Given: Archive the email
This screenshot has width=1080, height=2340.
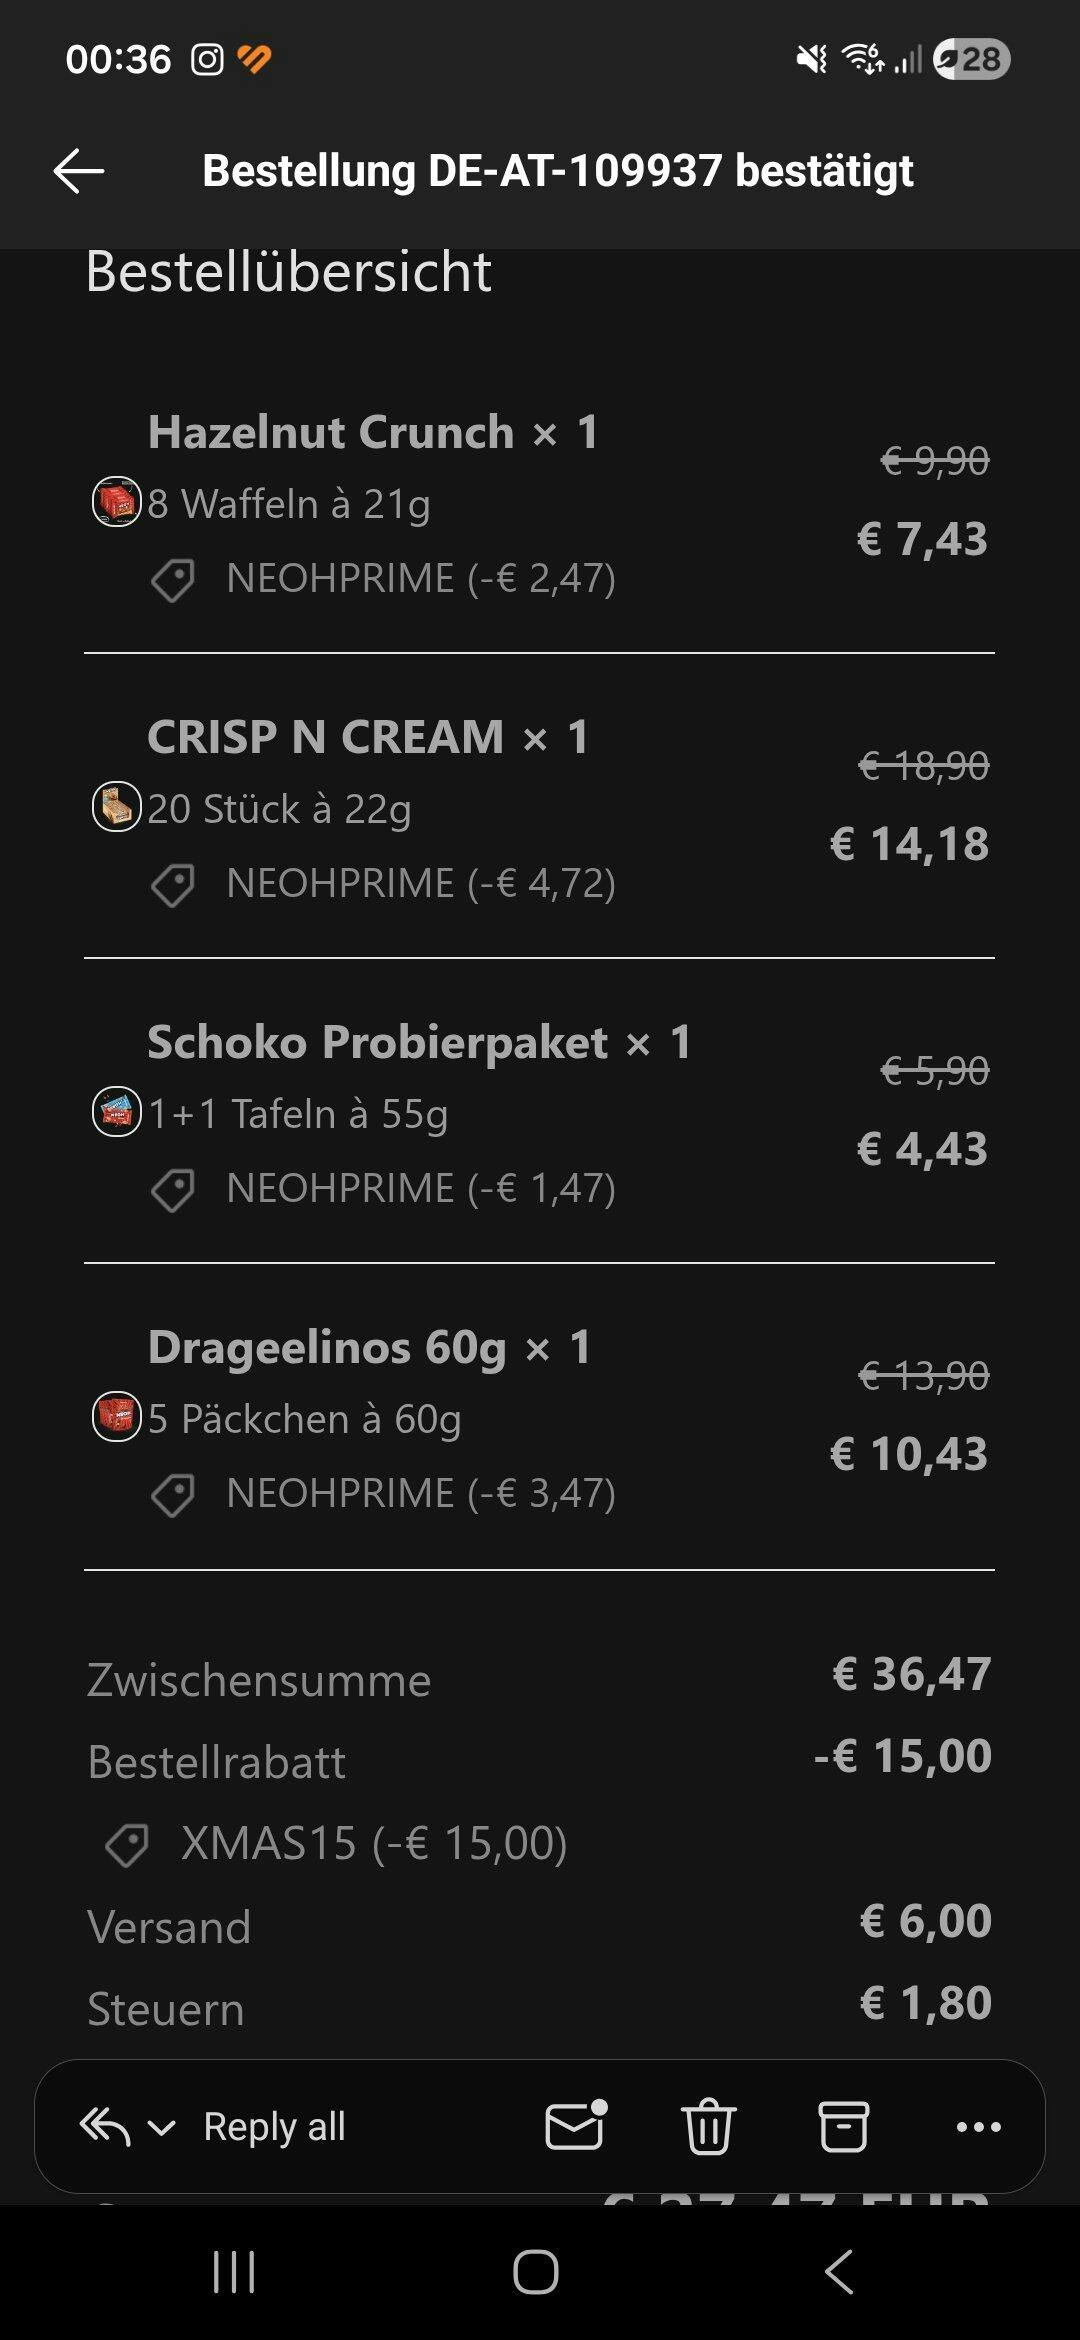Looking at the screenshot, I should pyautogui.click(x=843, y=2126).
